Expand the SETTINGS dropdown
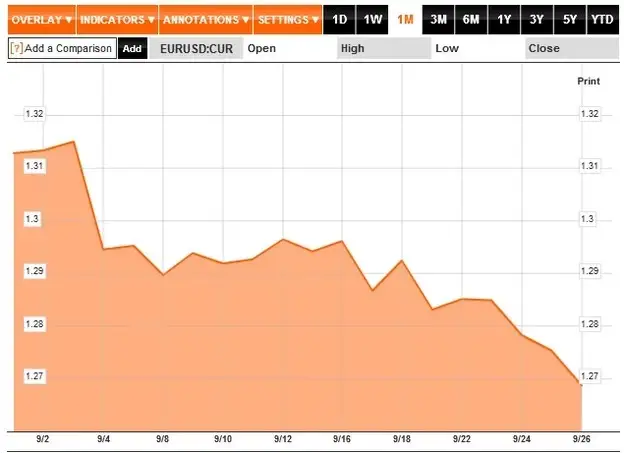624x453 pixels. (288, 20)
